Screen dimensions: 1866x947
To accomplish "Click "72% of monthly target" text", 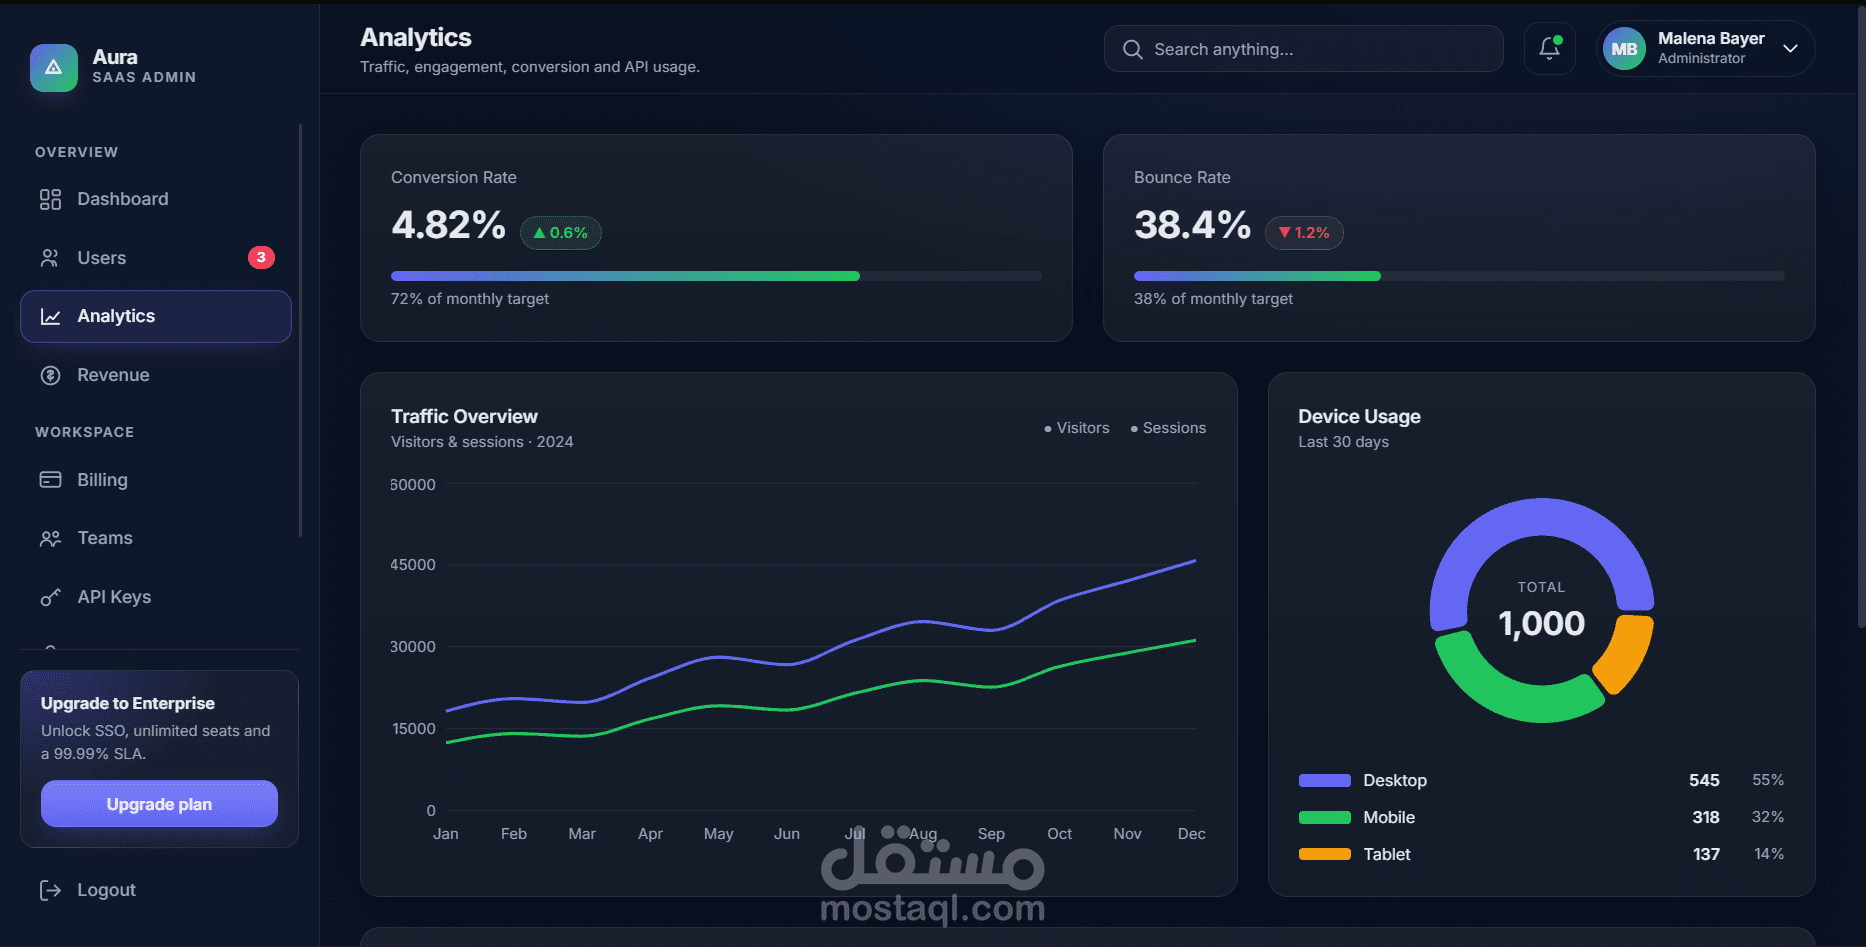I will (470, 299).
